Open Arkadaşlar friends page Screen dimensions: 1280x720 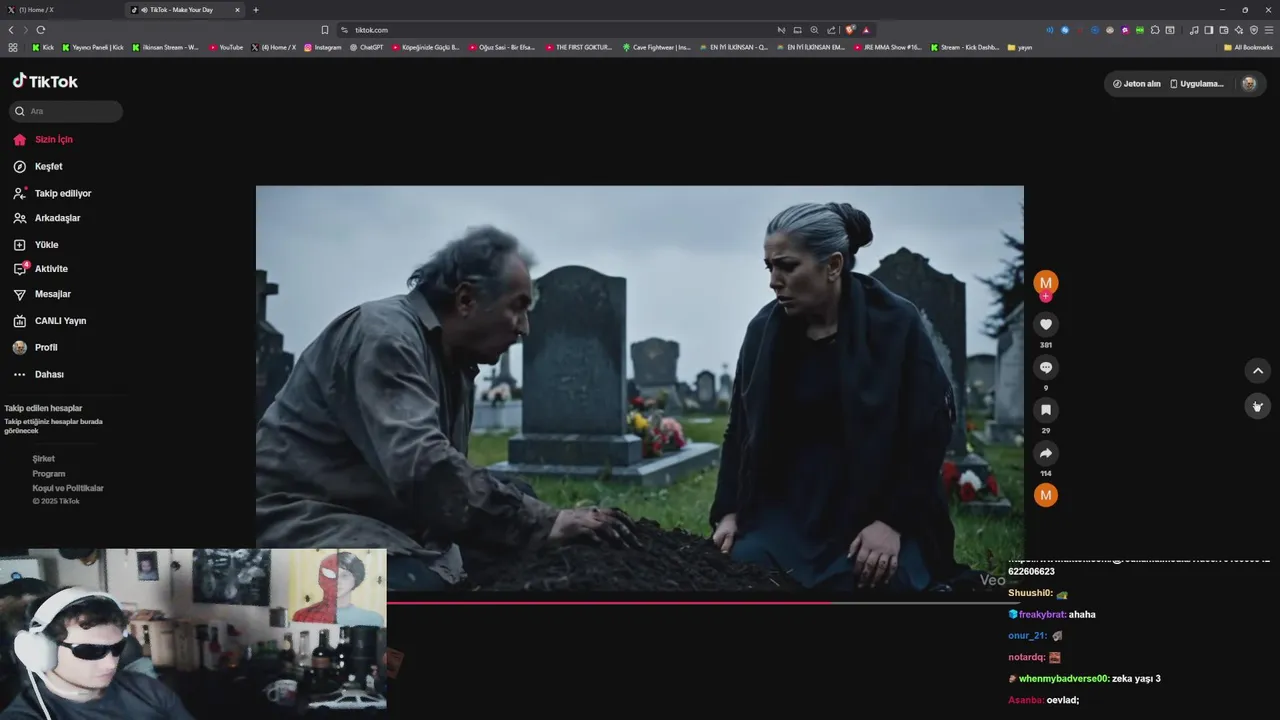click(x=46, y=218)
